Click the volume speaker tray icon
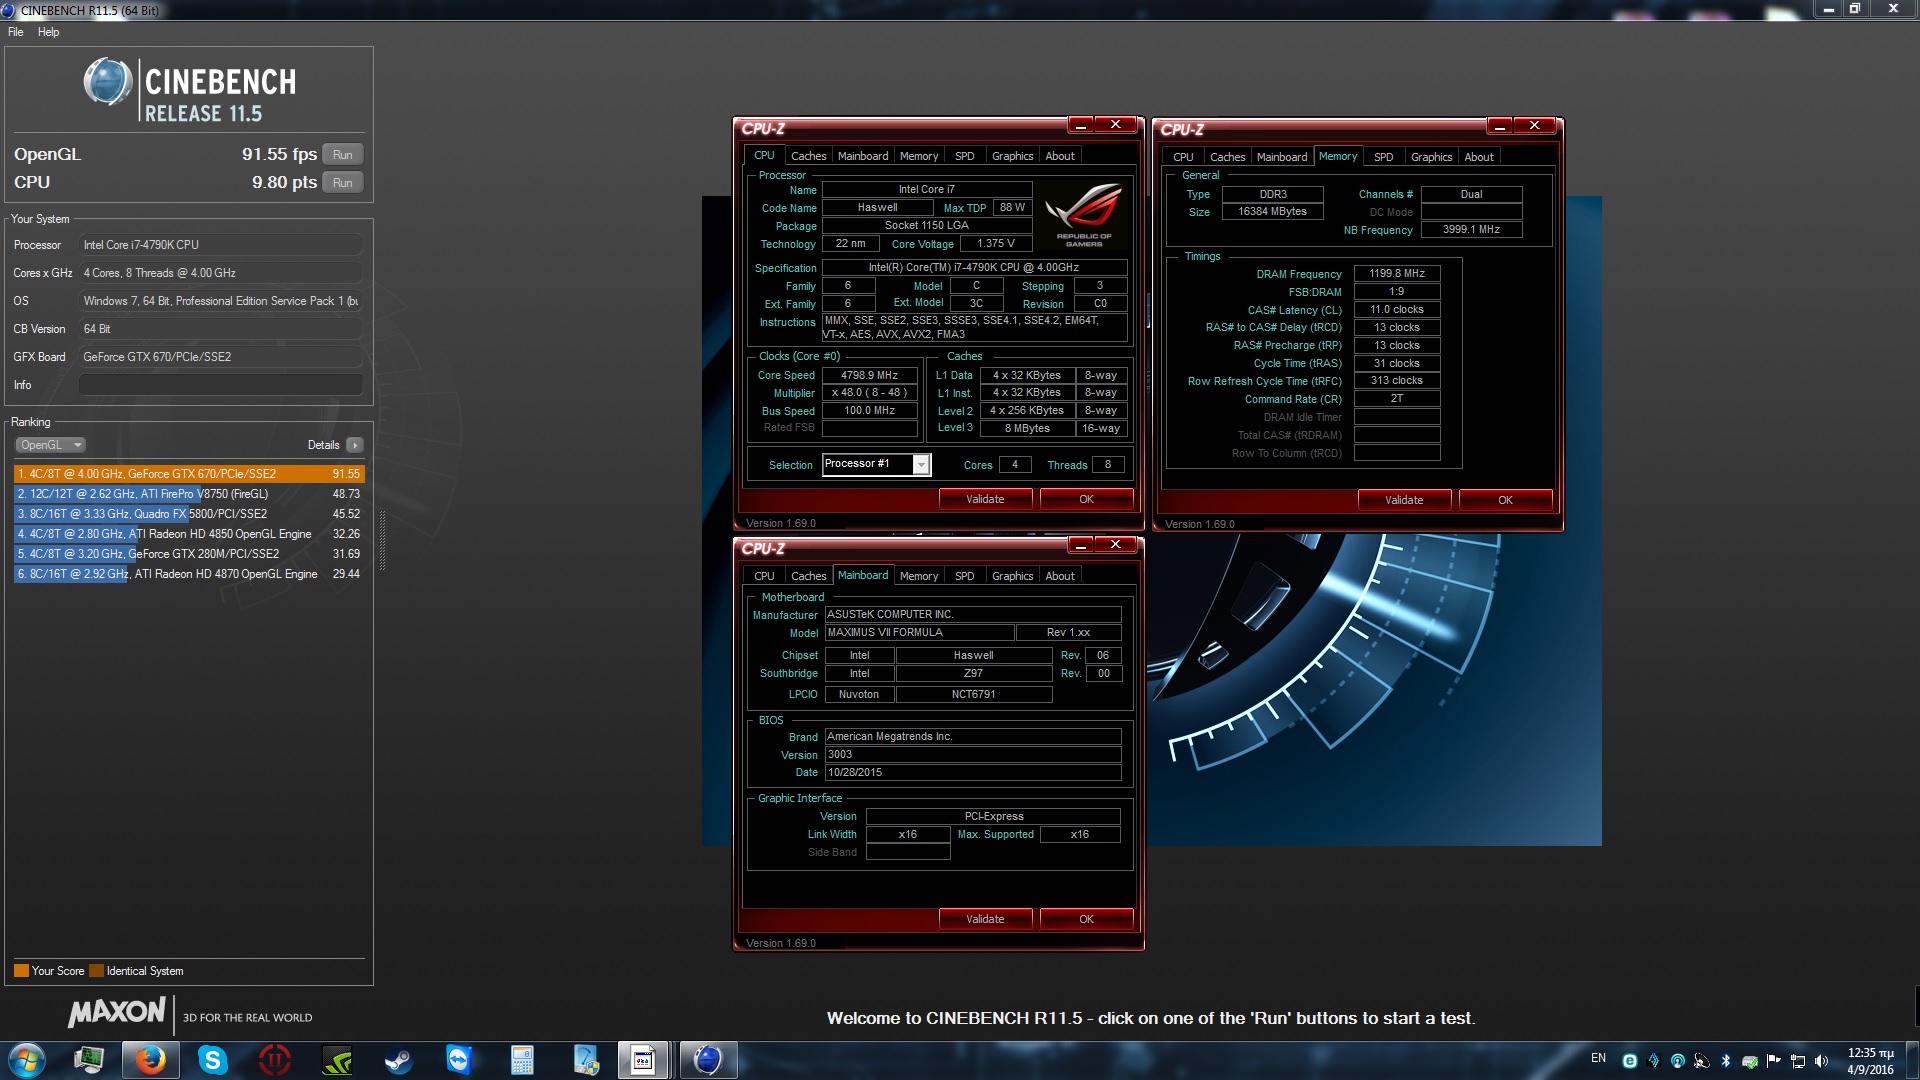Viewport: 1920px width, 1080px height. tap(1821, 1061)
